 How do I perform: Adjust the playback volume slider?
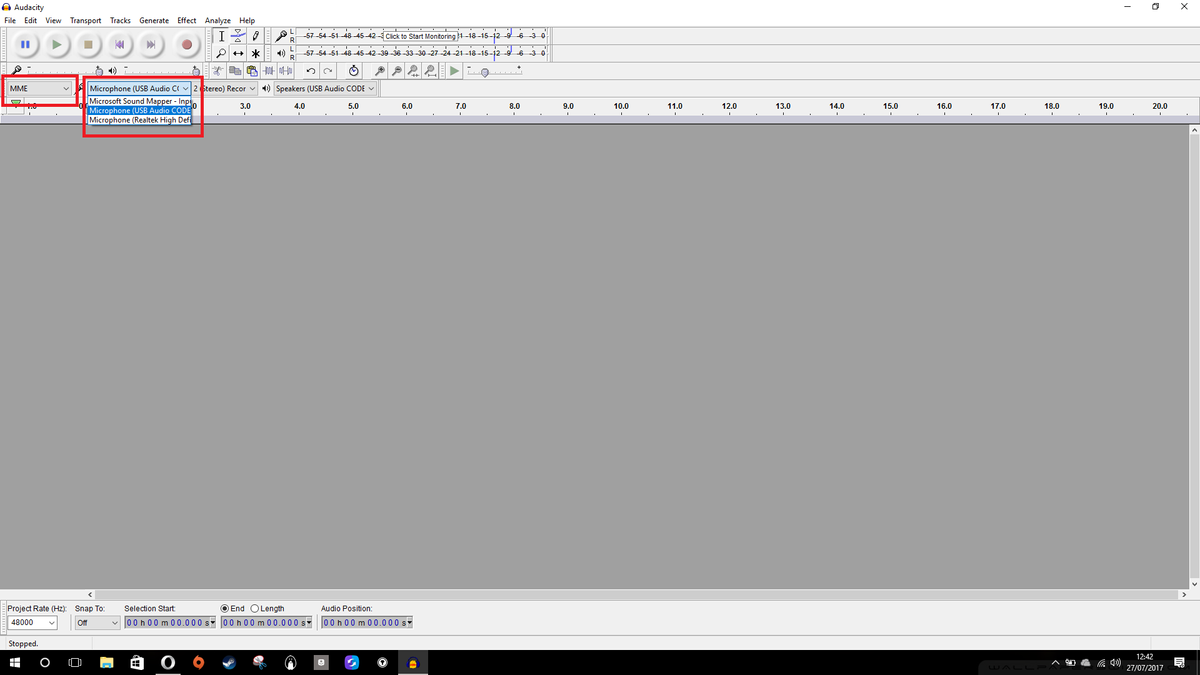tap(160, 71)
